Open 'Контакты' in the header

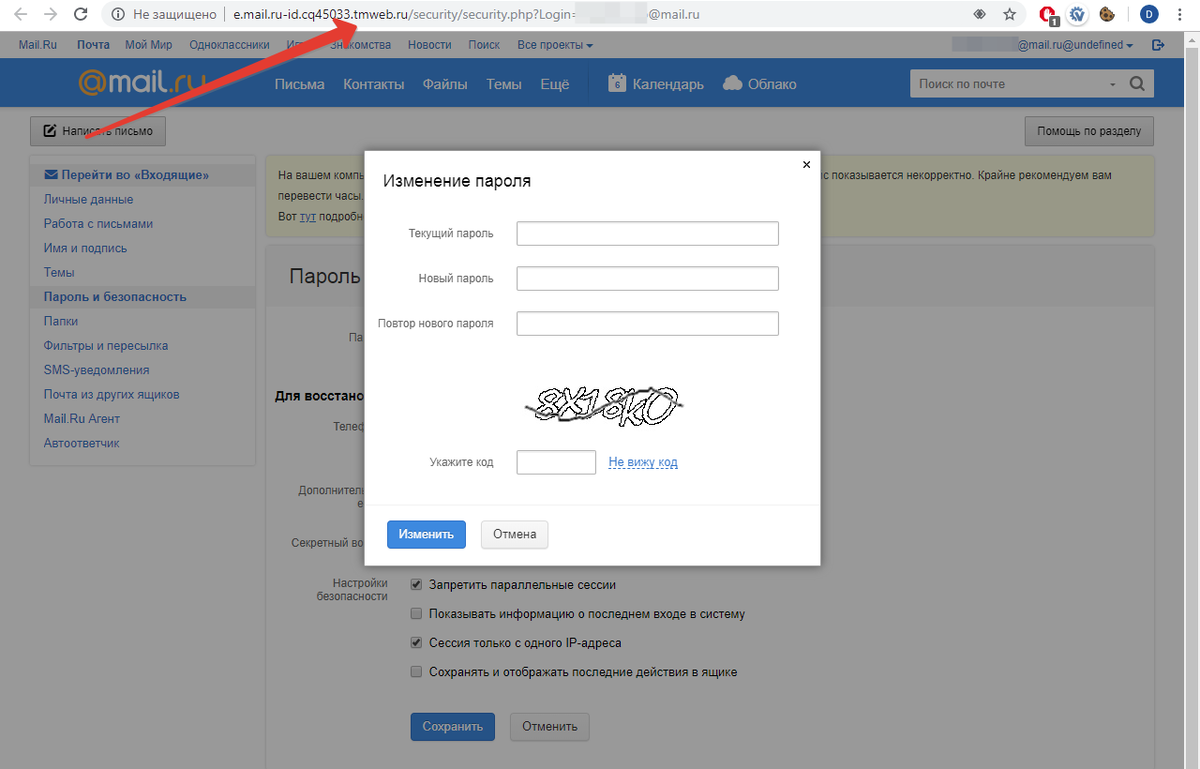(x=373, y=84)
